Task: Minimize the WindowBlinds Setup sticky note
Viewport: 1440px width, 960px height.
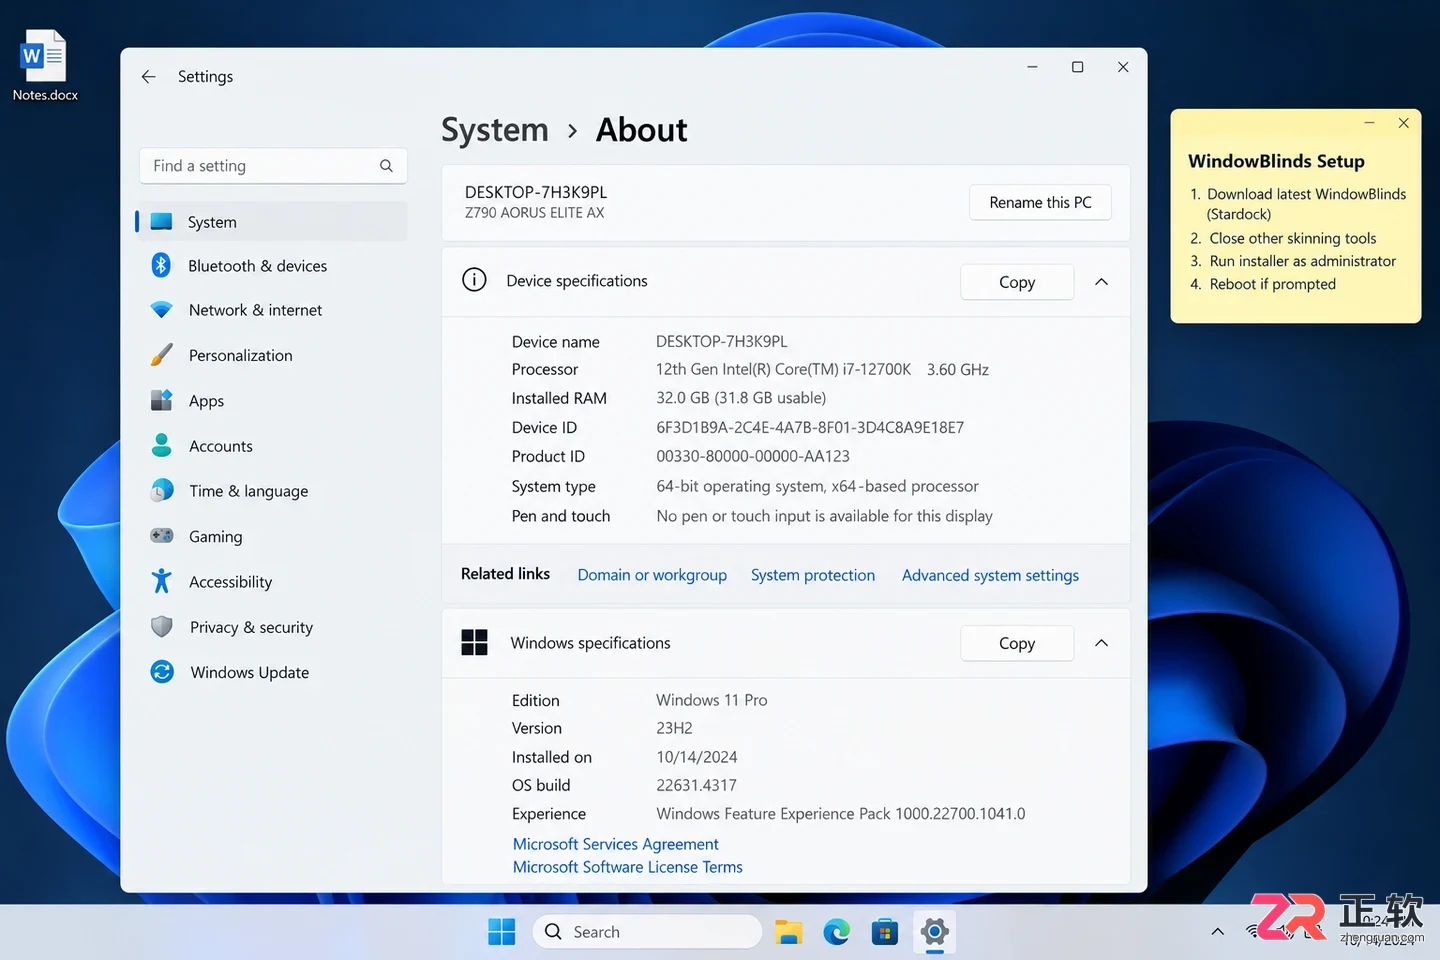Action: click(1369, 123)
